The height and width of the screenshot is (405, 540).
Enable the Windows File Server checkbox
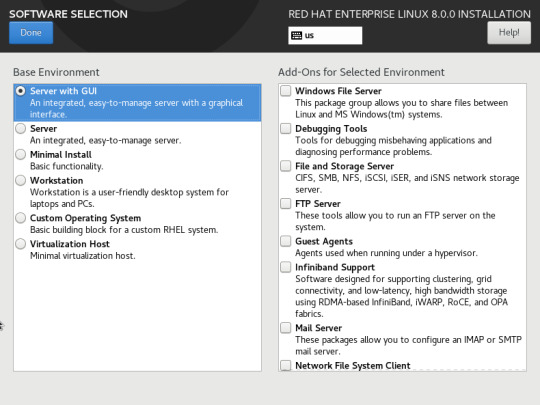[285, 91]
